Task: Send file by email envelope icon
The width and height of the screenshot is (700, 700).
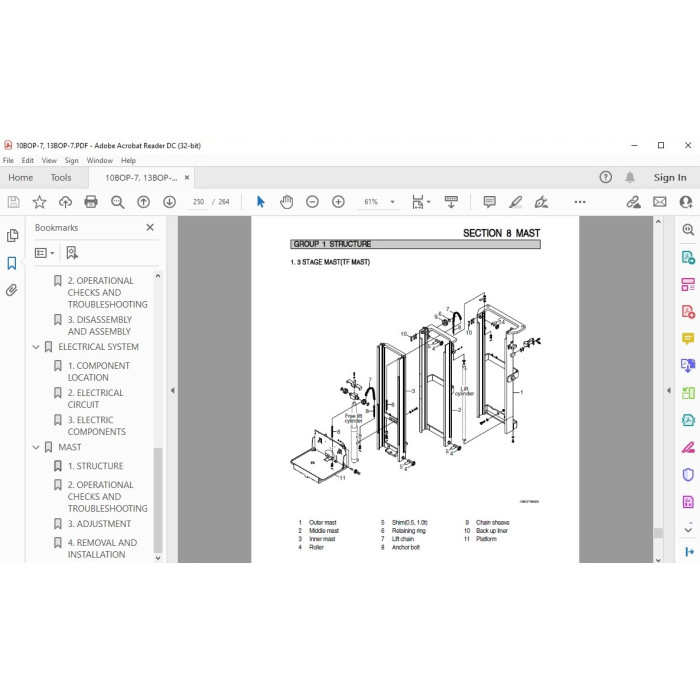Action: tap(659, 202)
